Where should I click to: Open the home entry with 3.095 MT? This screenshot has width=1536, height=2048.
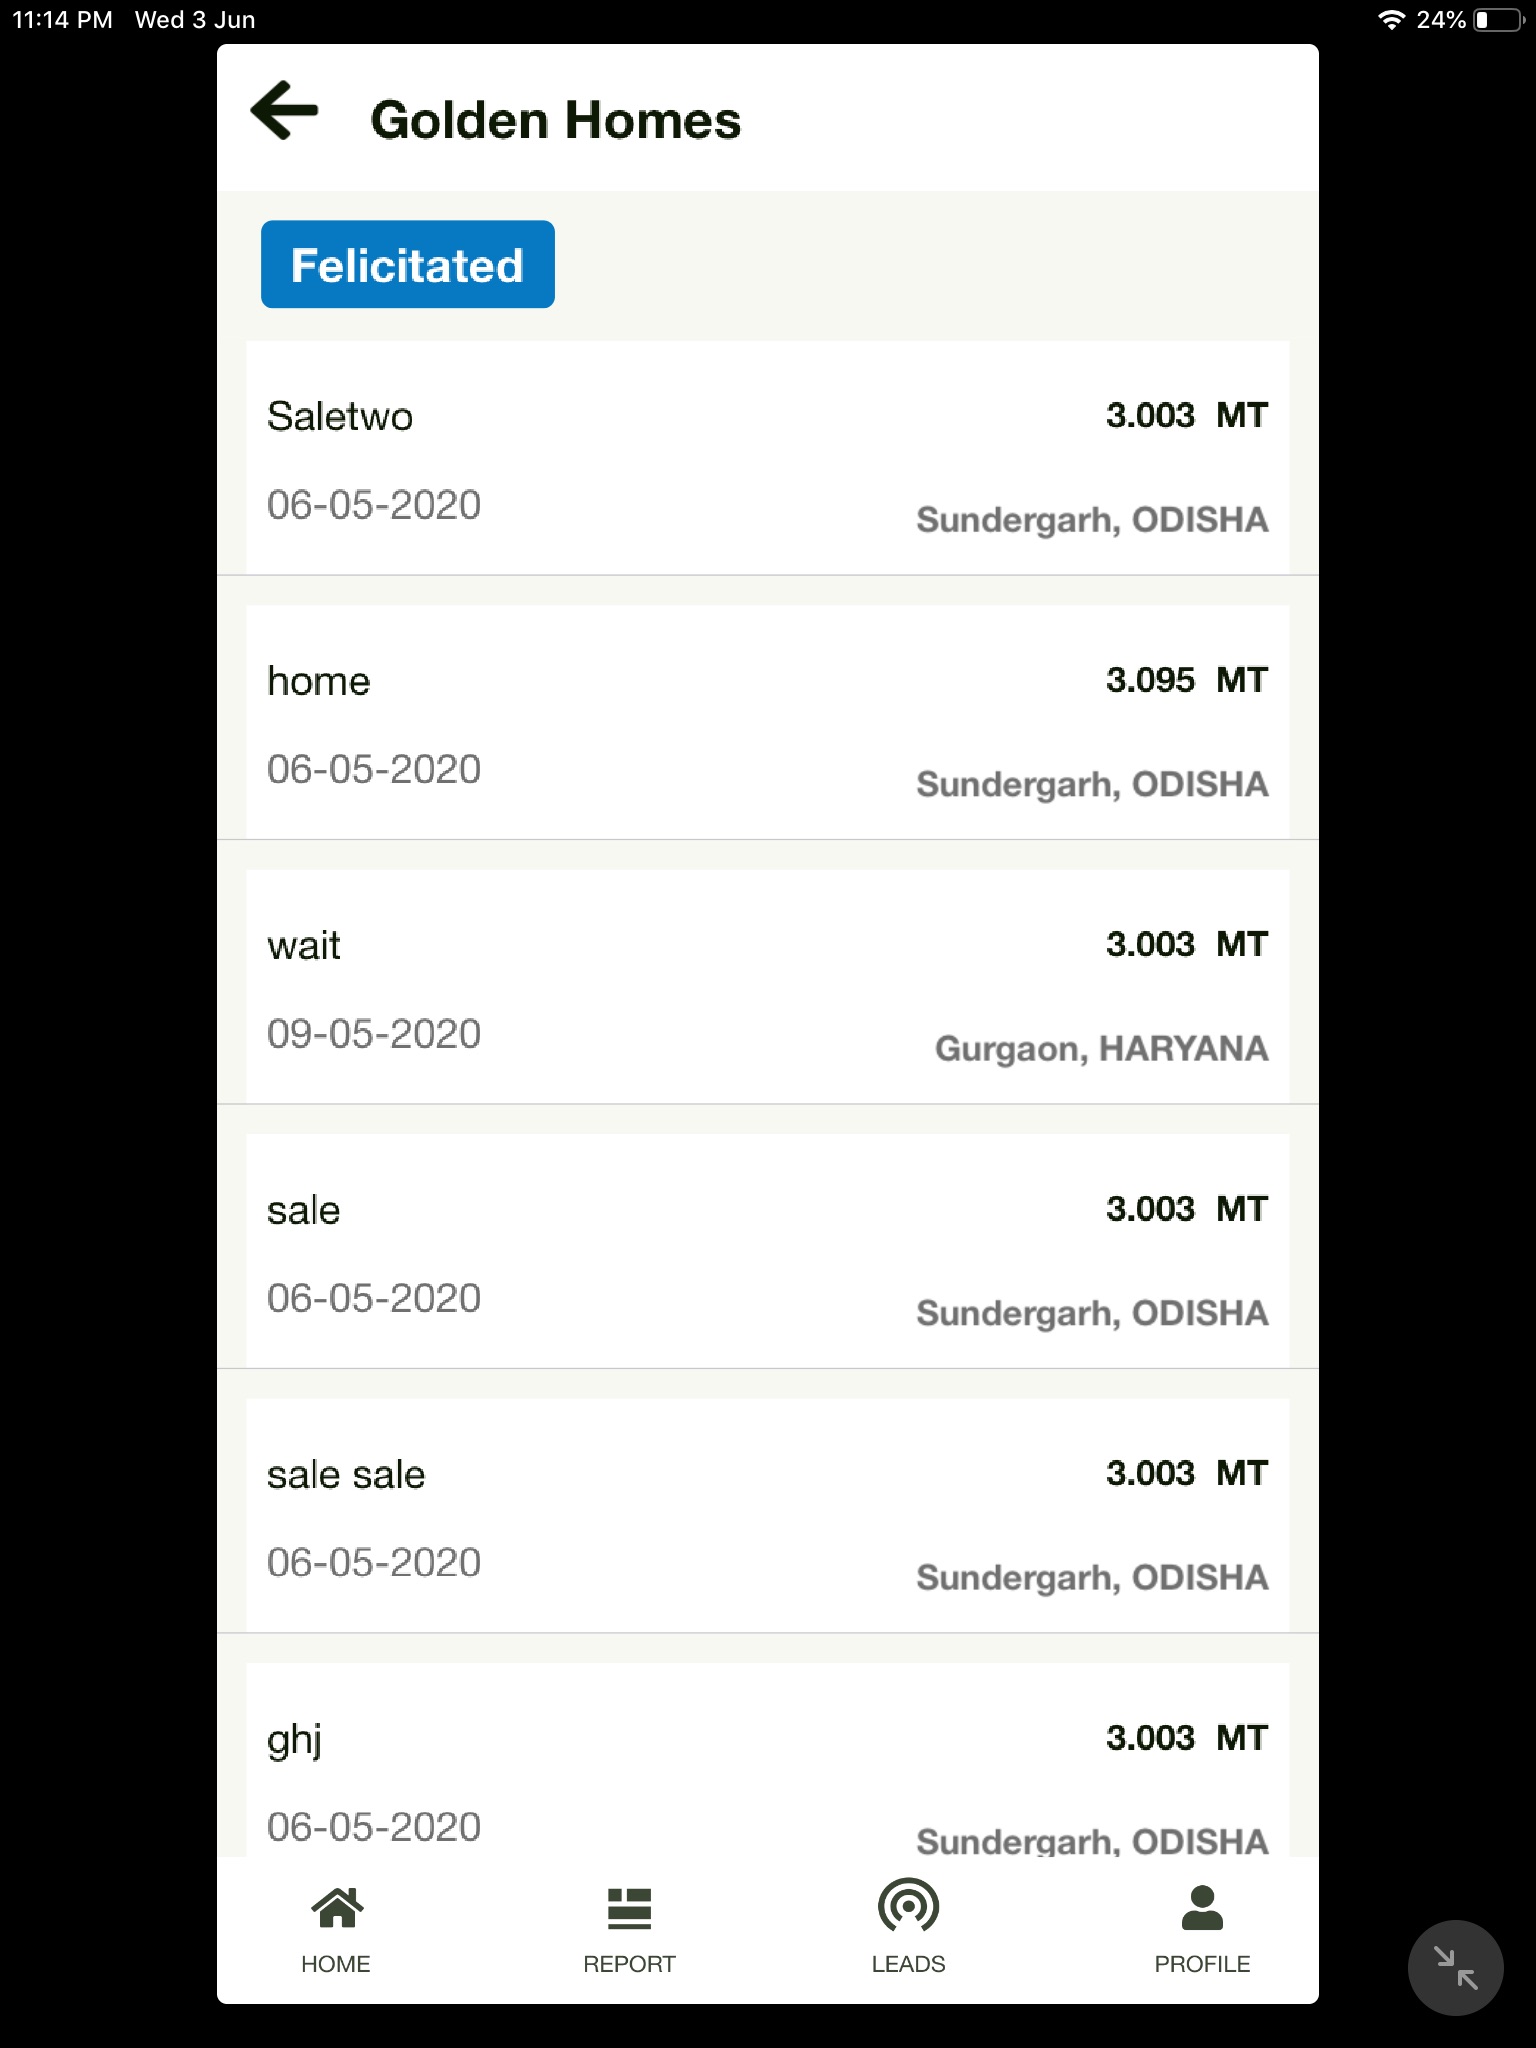click(x=767, y=722)
